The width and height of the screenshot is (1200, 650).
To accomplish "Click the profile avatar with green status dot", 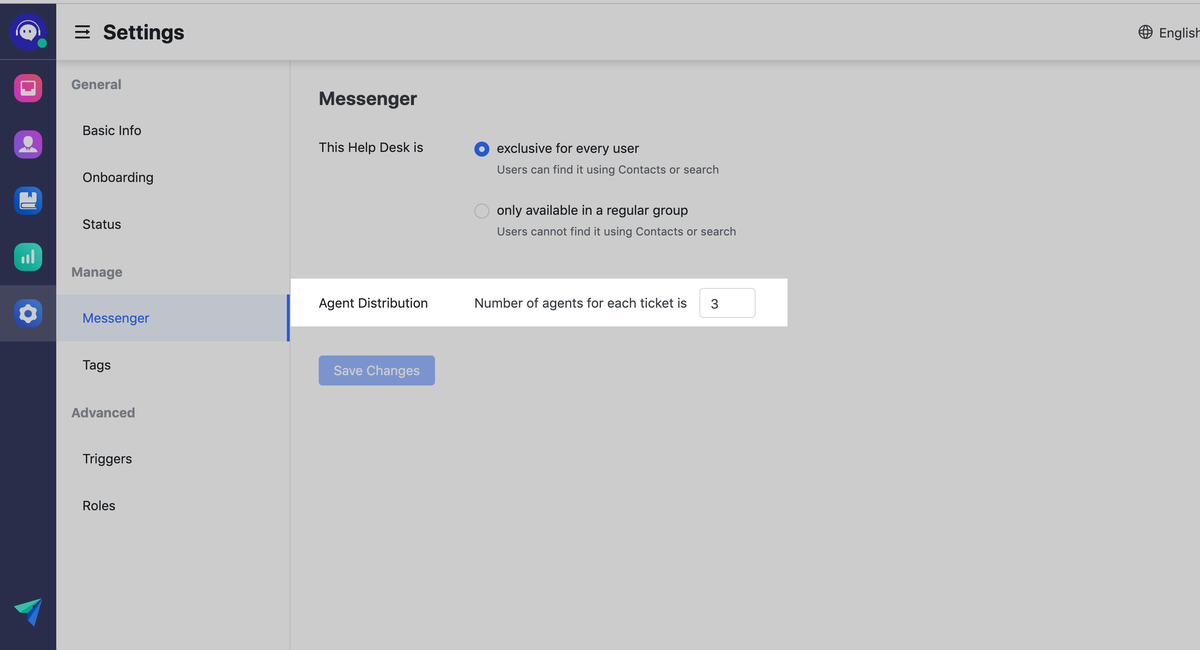I will (27, 30).
